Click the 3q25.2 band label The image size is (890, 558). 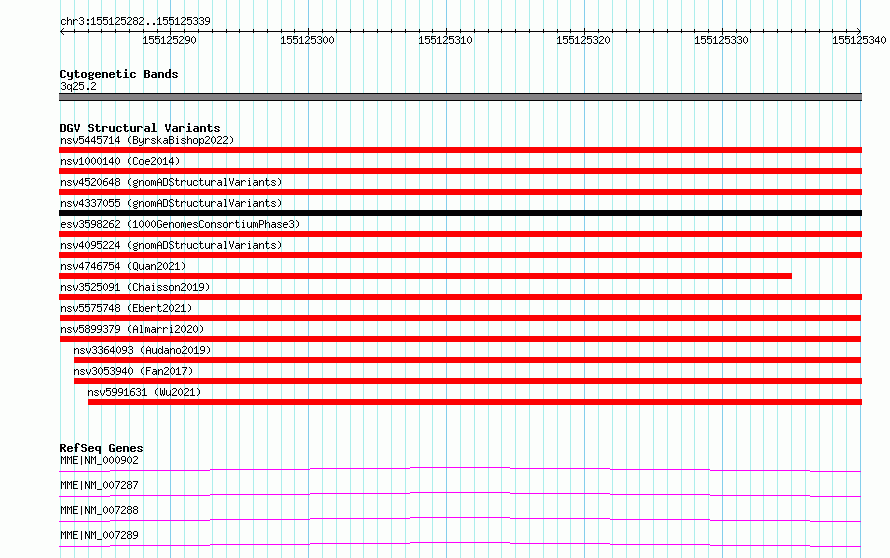(78, 86)
